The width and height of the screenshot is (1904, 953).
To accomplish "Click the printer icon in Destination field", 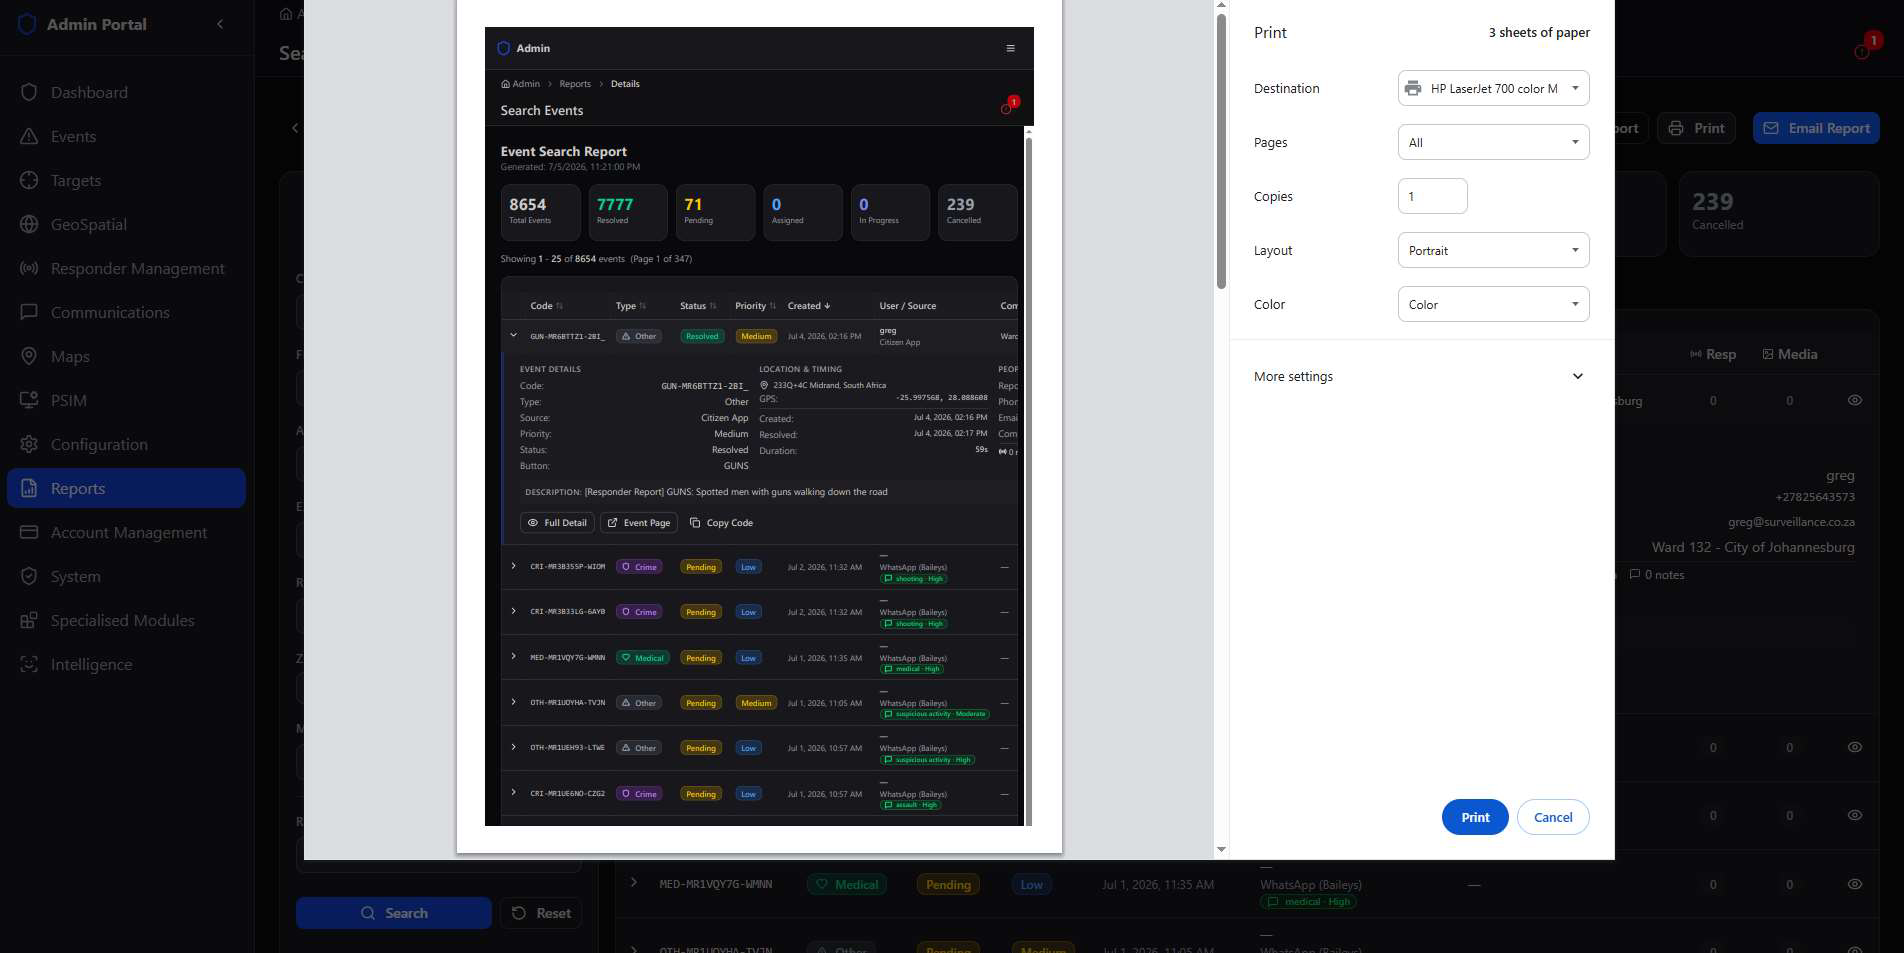I will point(1413,88).
